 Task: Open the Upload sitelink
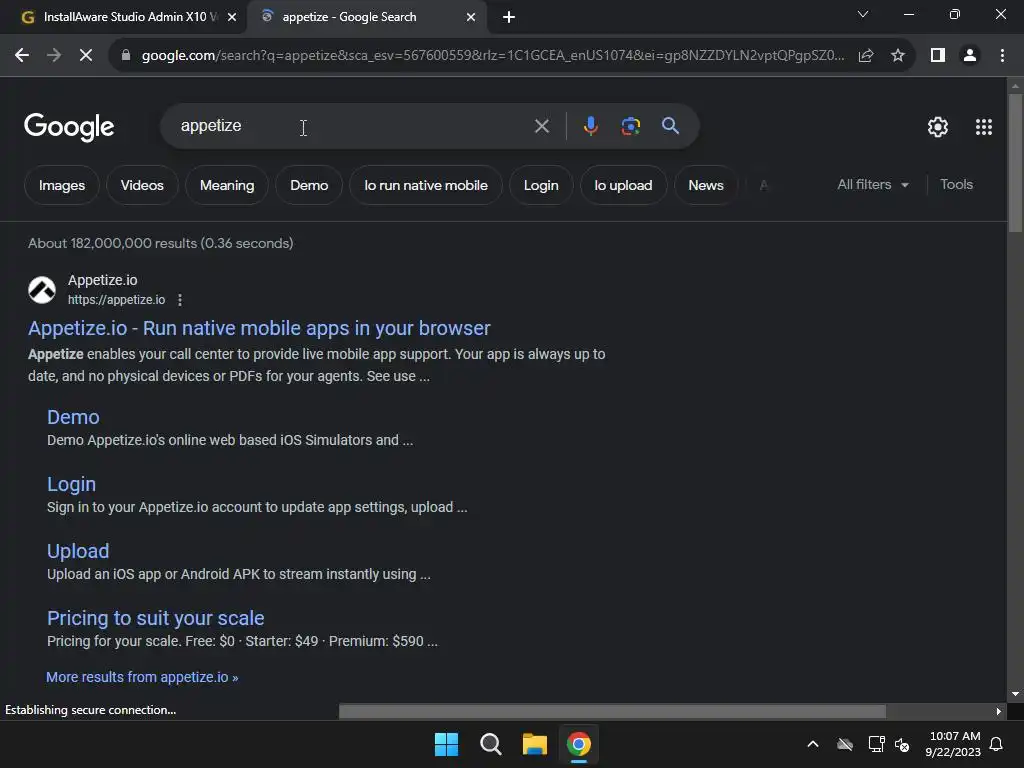[x=78, y=551]
